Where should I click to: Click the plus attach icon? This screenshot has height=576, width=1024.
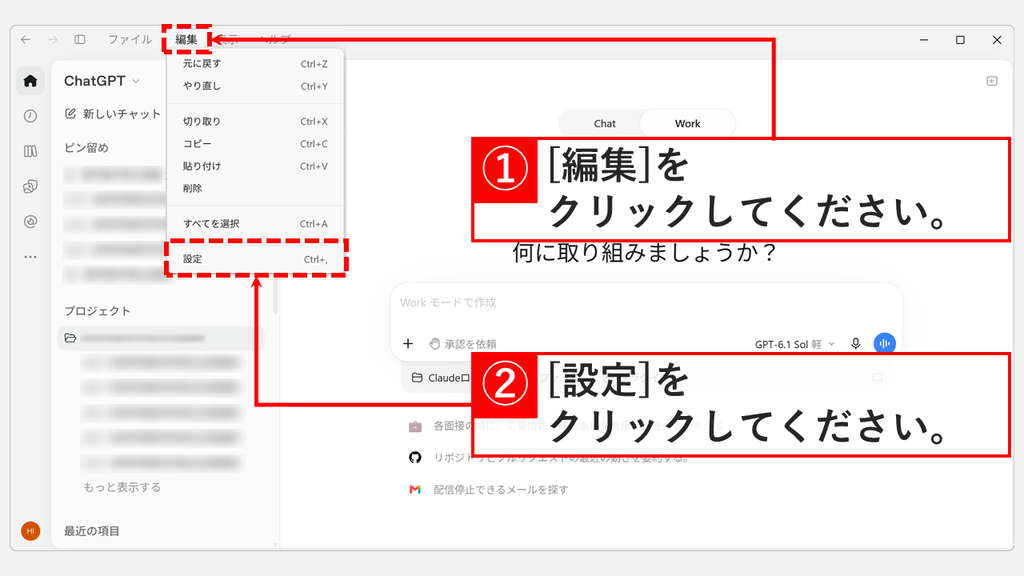(x=408, y=344)
